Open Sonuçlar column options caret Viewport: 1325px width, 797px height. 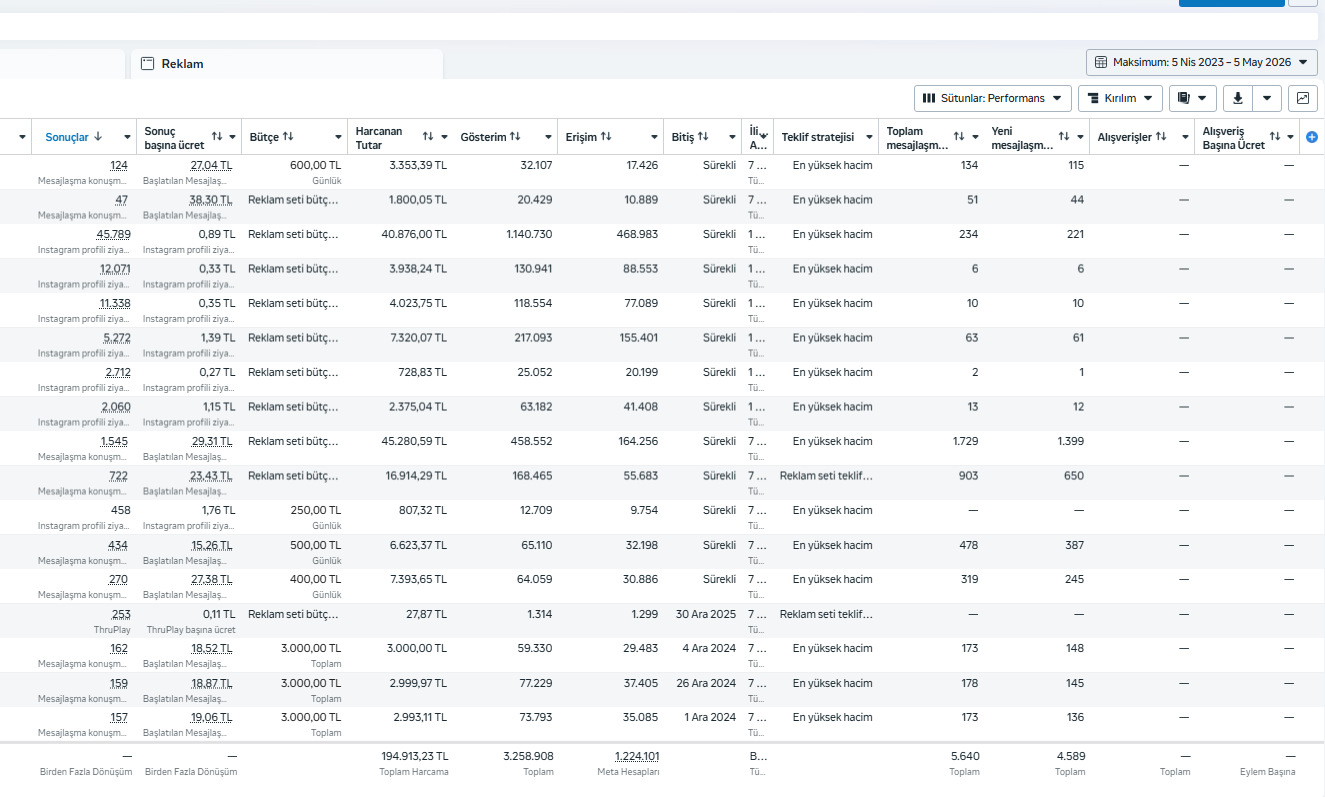127,137
